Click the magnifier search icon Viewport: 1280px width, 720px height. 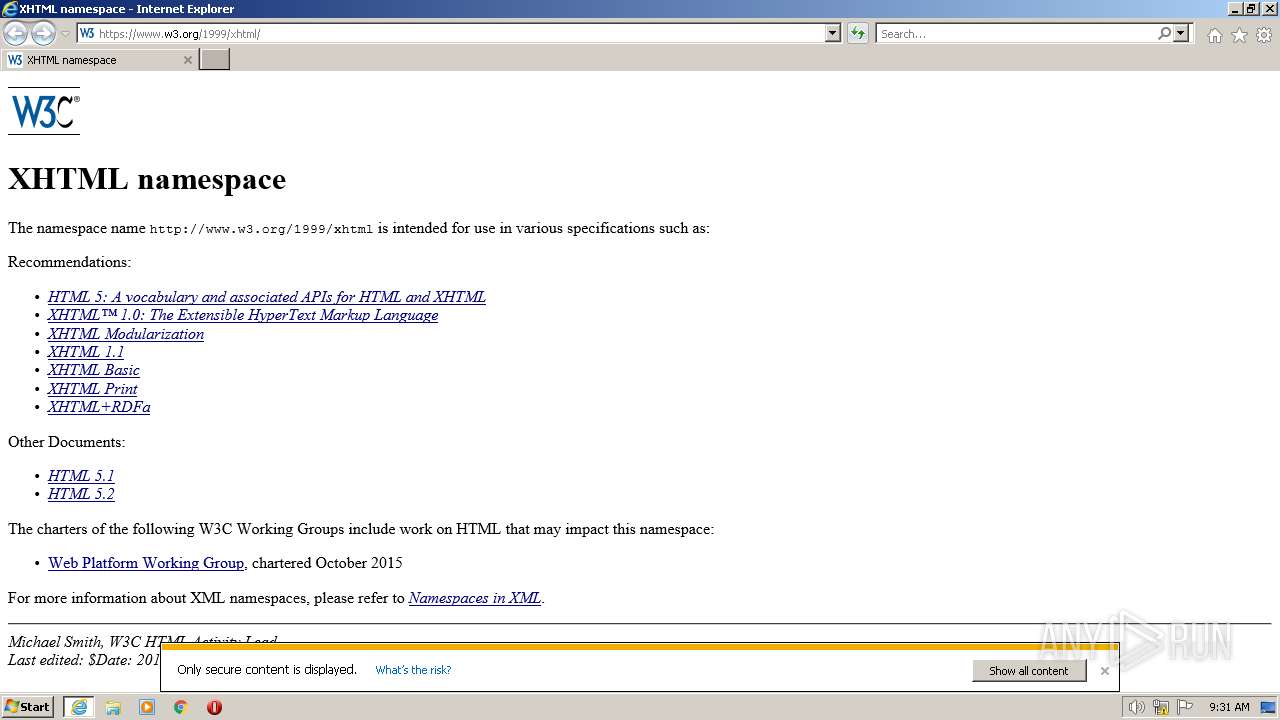[x=1164, y=33]
